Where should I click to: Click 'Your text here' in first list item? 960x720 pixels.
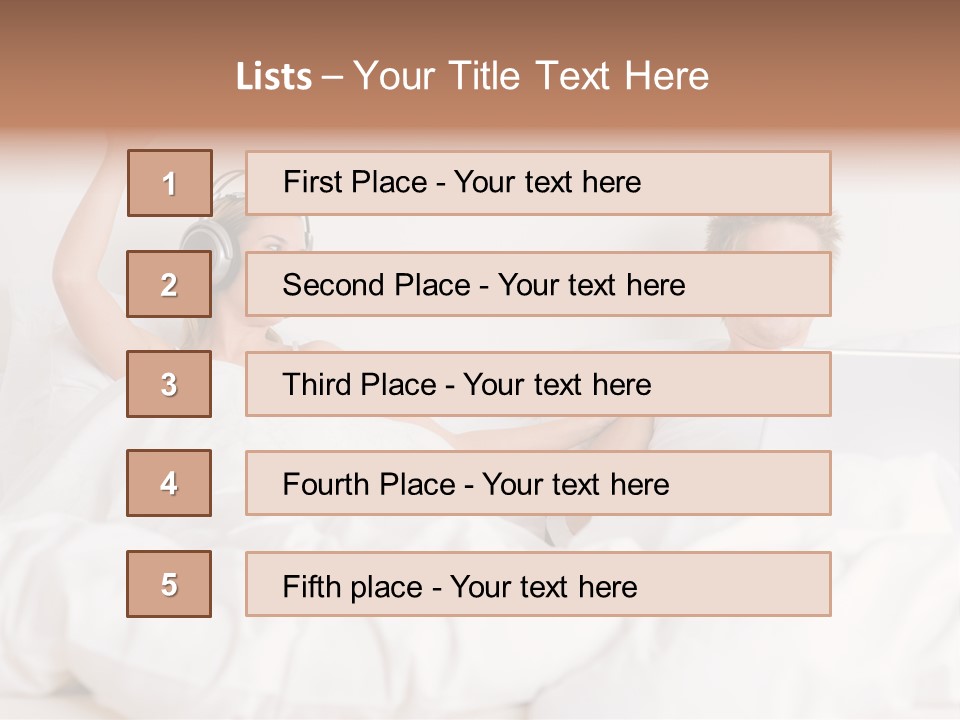click(547, 182)
